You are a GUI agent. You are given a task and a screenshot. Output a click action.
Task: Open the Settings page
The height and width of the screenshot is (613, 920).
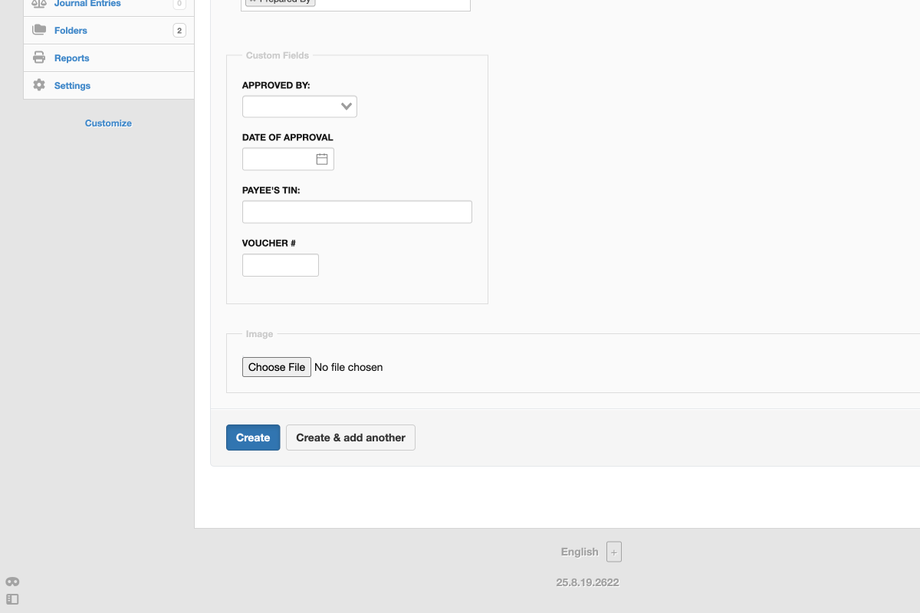tap(72, 86)
